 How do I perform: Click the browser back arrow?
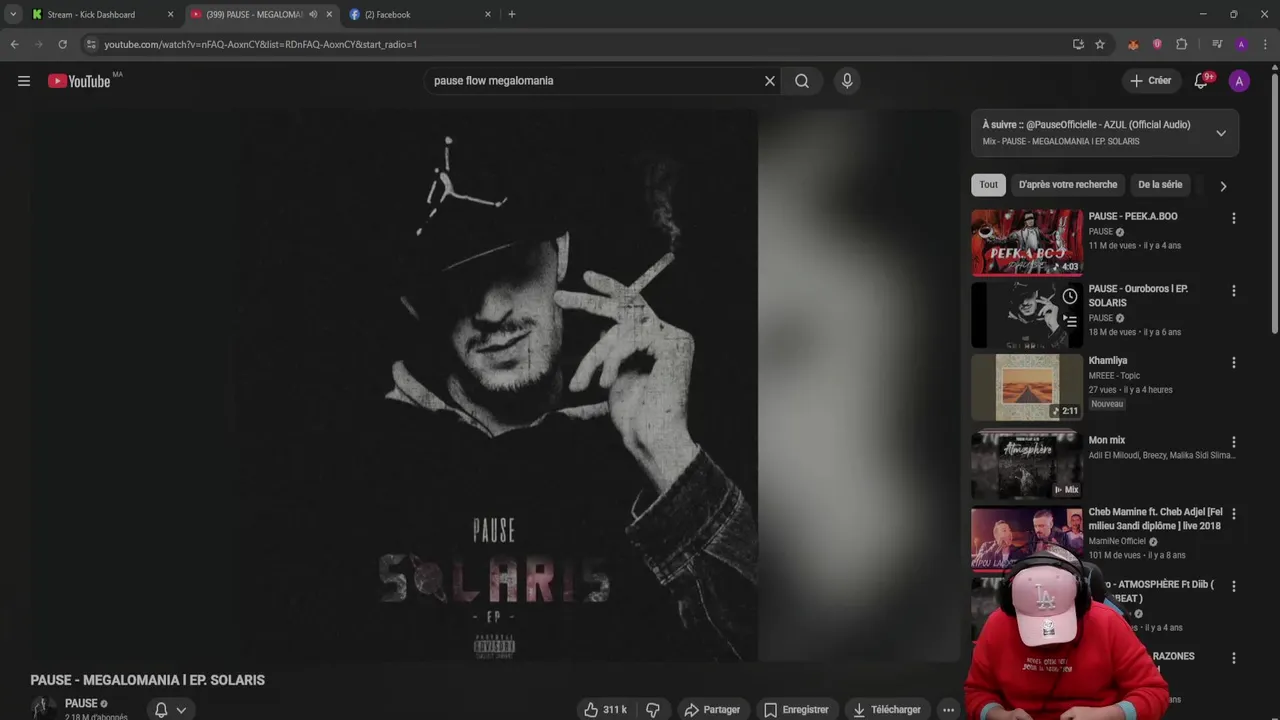click(14, 44)
